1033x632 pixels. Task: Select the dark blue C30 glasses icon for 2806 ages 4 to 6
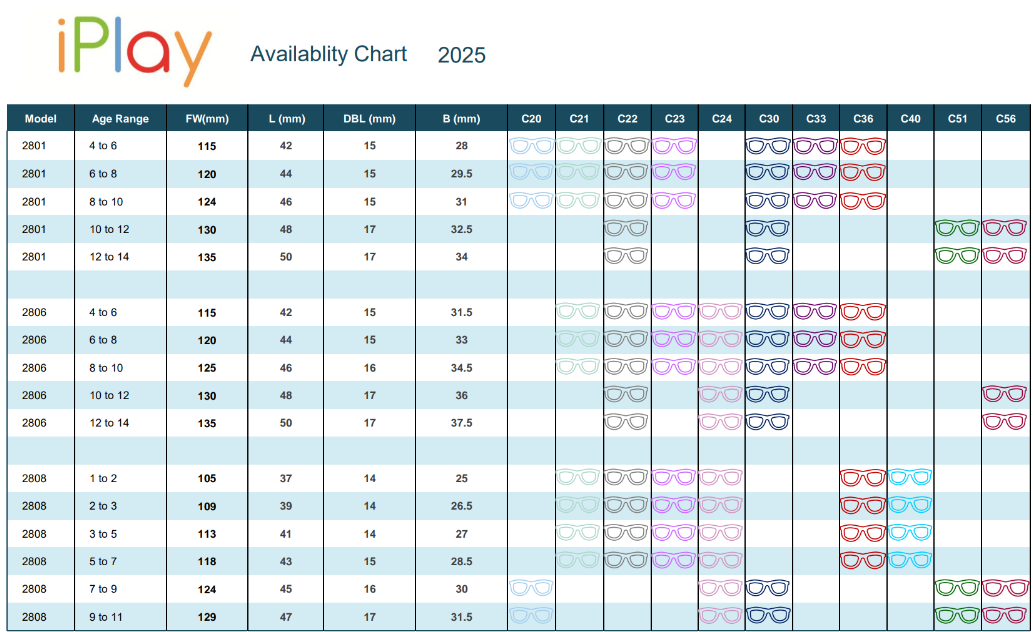769,312
